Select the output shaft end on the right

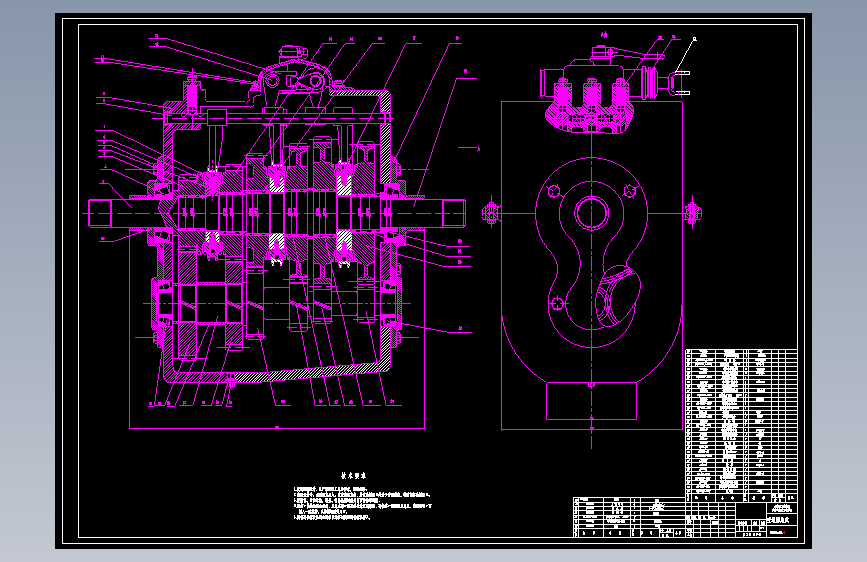(x=453, y=213)
